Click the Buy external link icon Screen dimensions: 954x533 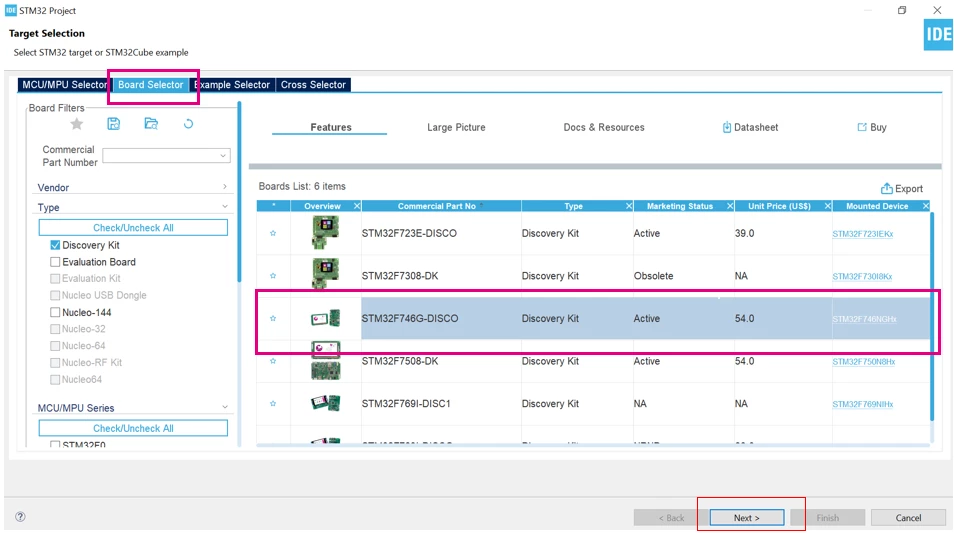point(862,127)
